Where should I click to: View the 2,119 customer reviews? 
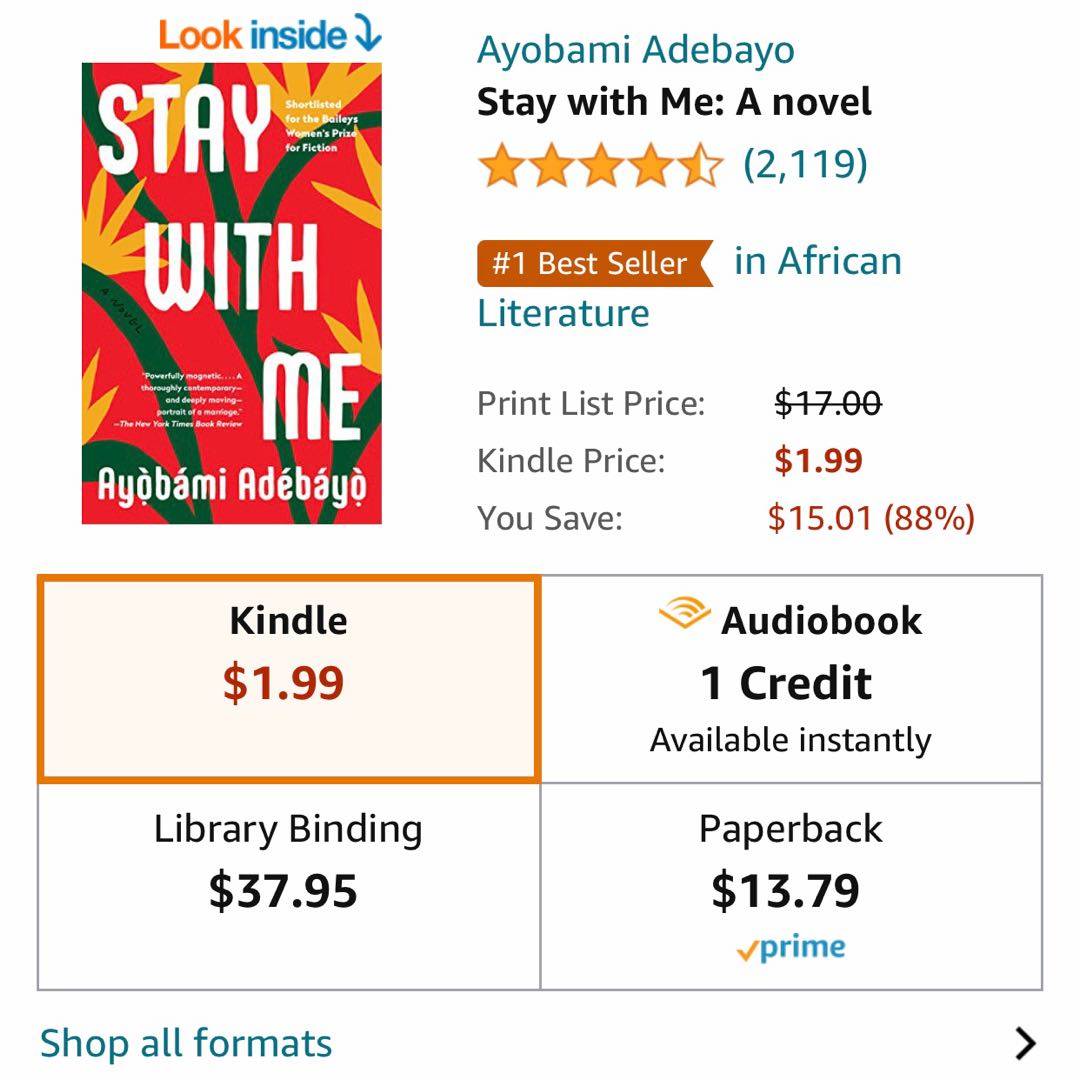click(x=805, y=164)
